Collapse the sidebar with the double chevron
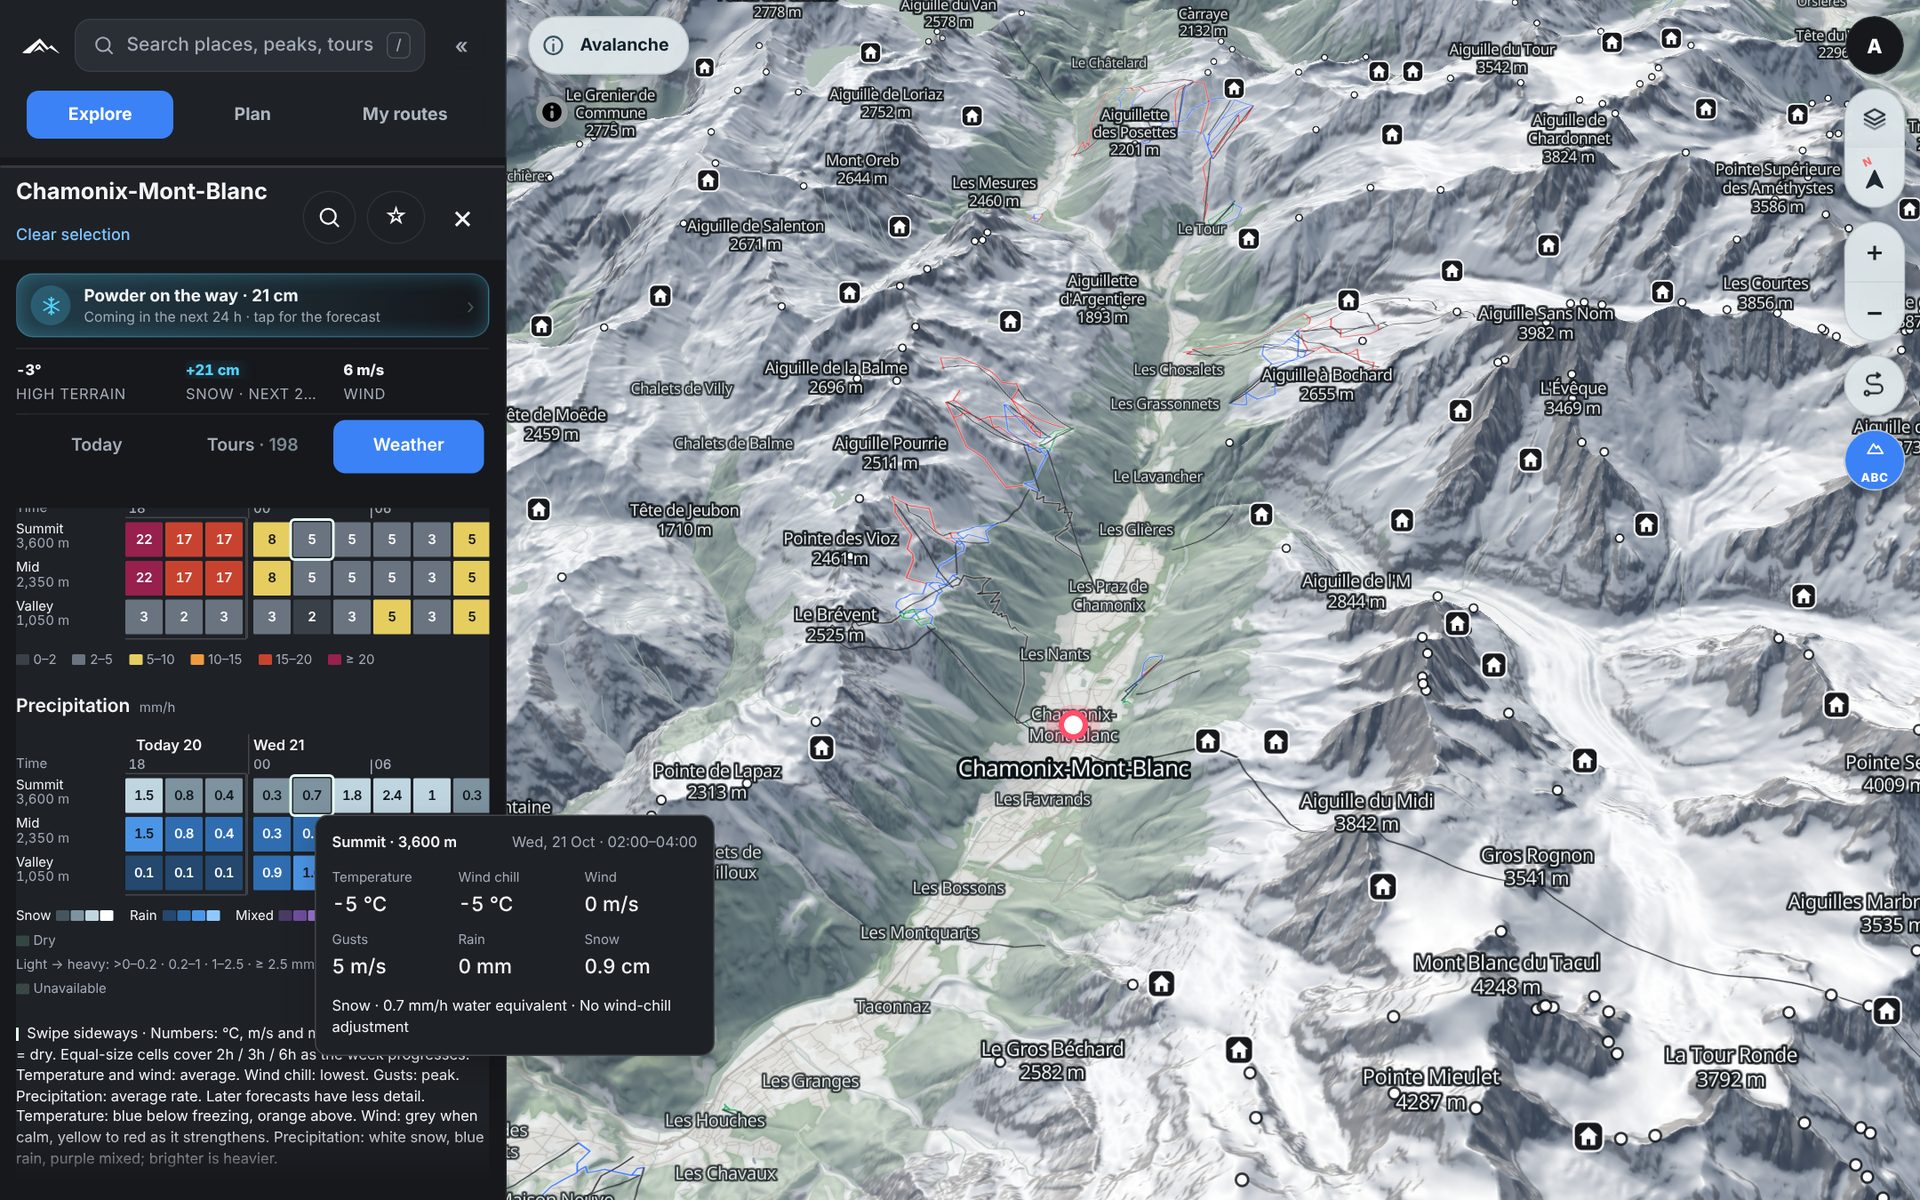1920x1200 pixels. coord(461,46)
